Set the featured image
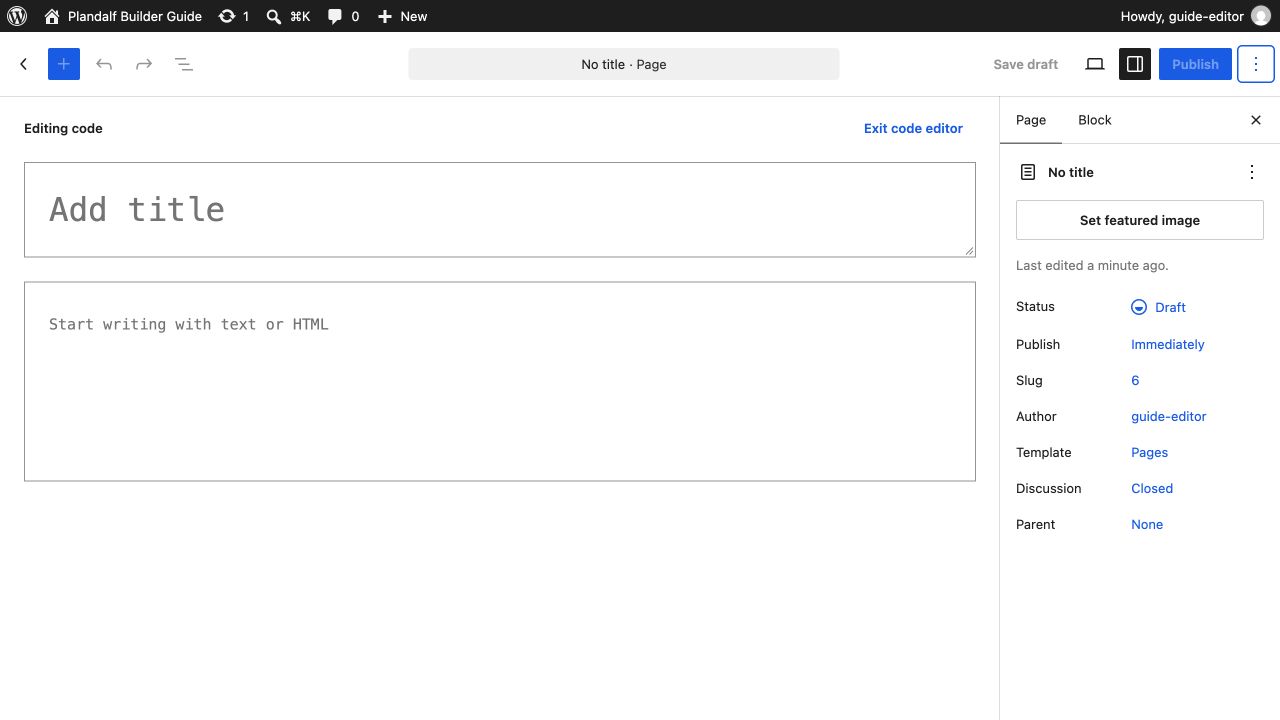 (x=1140, y=220)
